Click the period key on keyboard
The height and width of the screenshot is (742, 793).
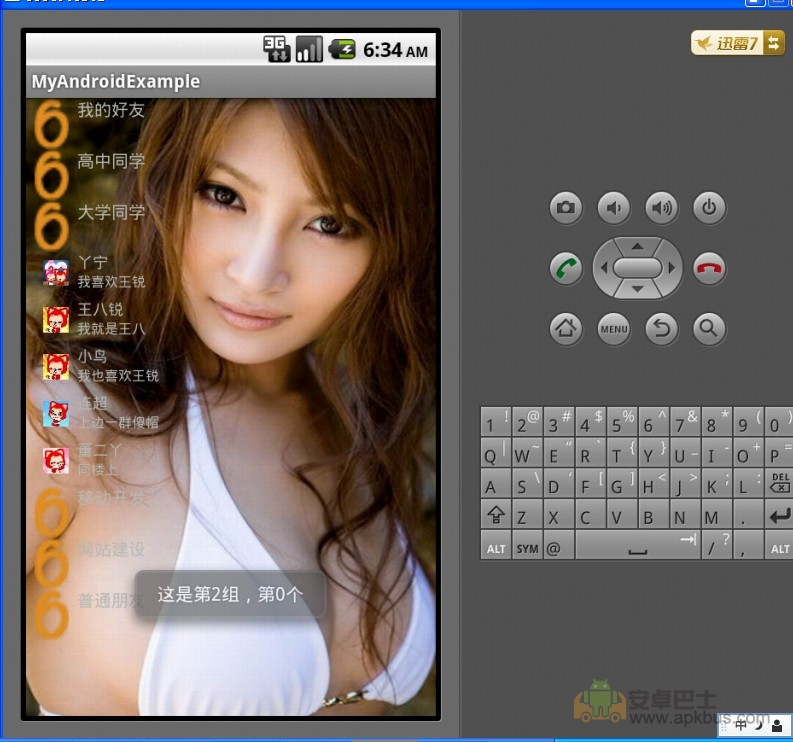click(748, 514)
